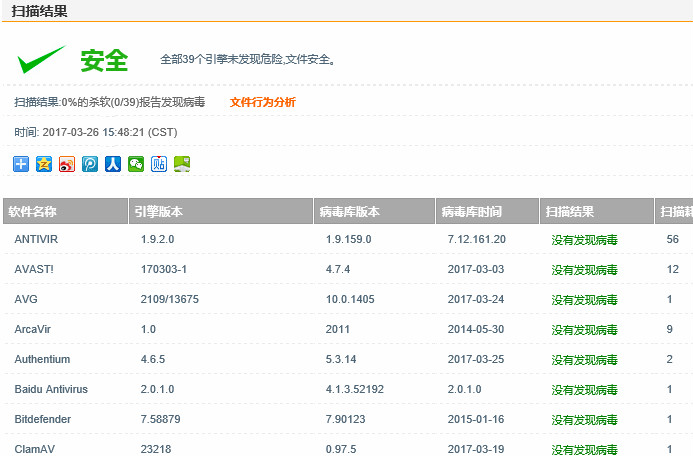Click 没有发现病毒 result in Authentium row
693x456 pixels.
click(584, 360)
